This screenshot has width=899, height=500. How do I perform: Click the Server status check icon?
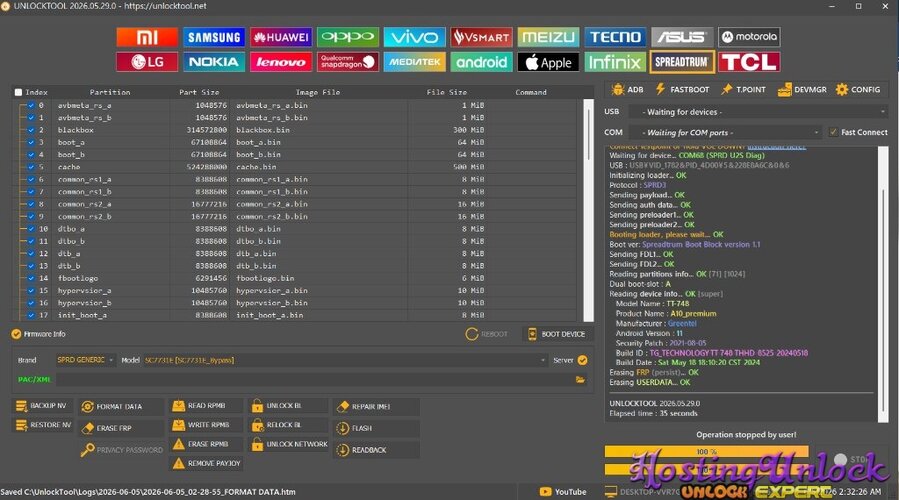(x=583, y=360)
